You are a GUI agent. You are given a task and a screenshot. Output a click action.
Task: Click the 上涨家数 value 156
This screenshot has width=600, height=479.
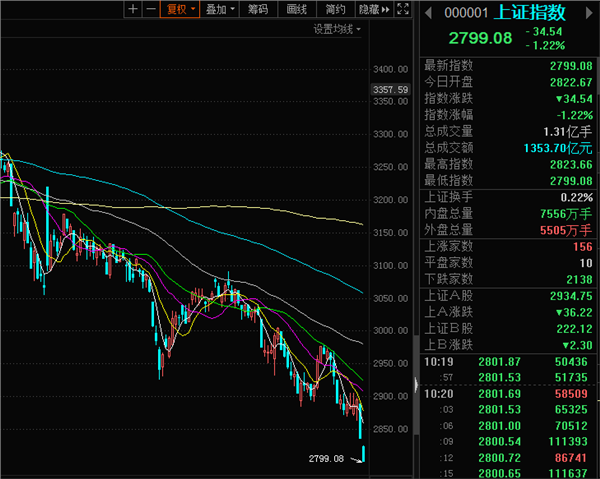click(583, 247)
